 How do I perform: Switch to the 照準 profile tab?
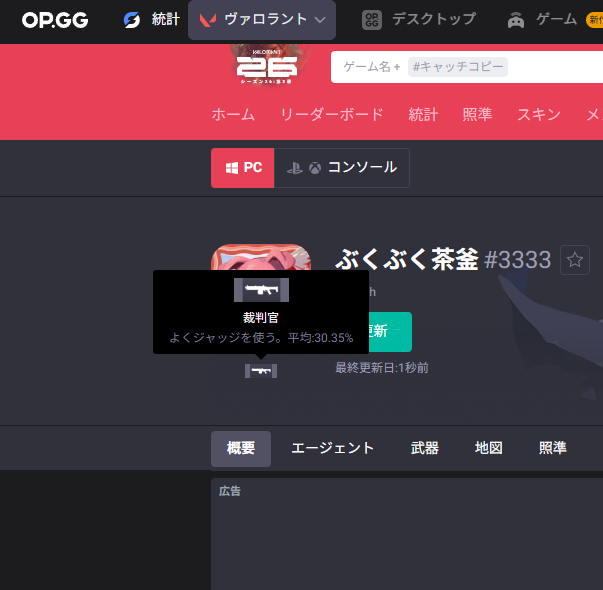(x=553, y=448)
